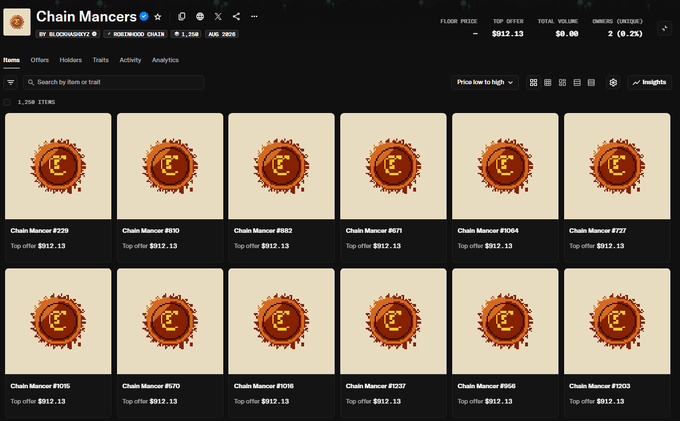Click the Chain Mancer #727 name

pos(598,231)
